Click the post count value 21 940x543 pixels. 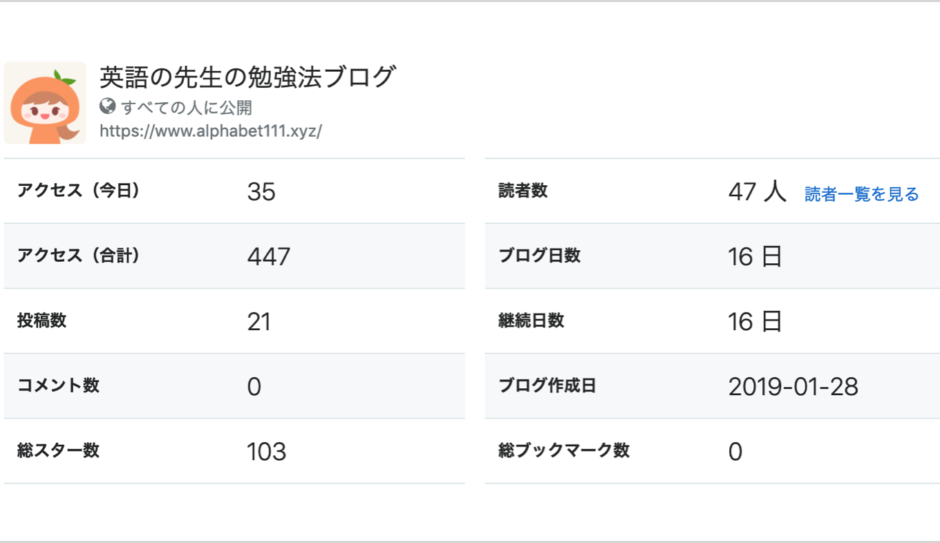[259, 322]
